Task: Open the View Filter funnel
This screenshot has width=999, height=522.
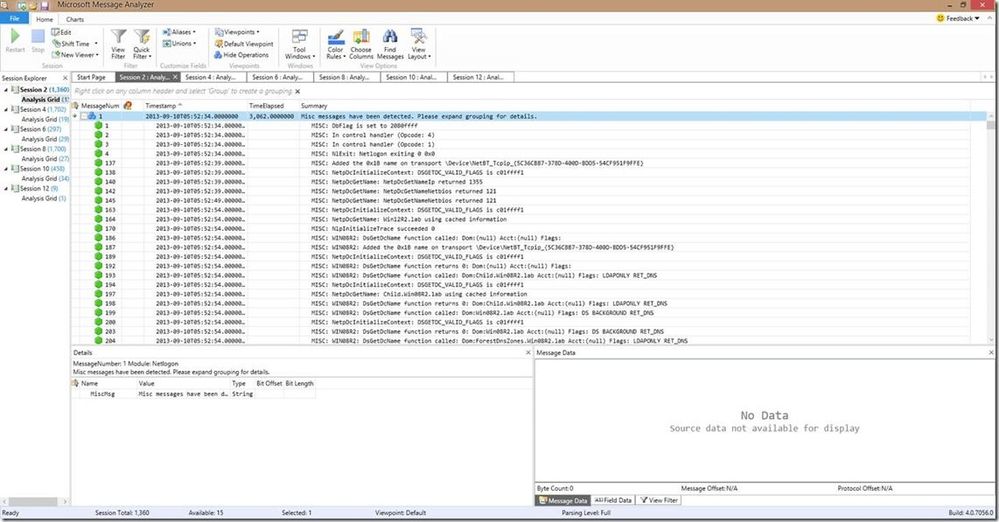Action: (119, 36)
